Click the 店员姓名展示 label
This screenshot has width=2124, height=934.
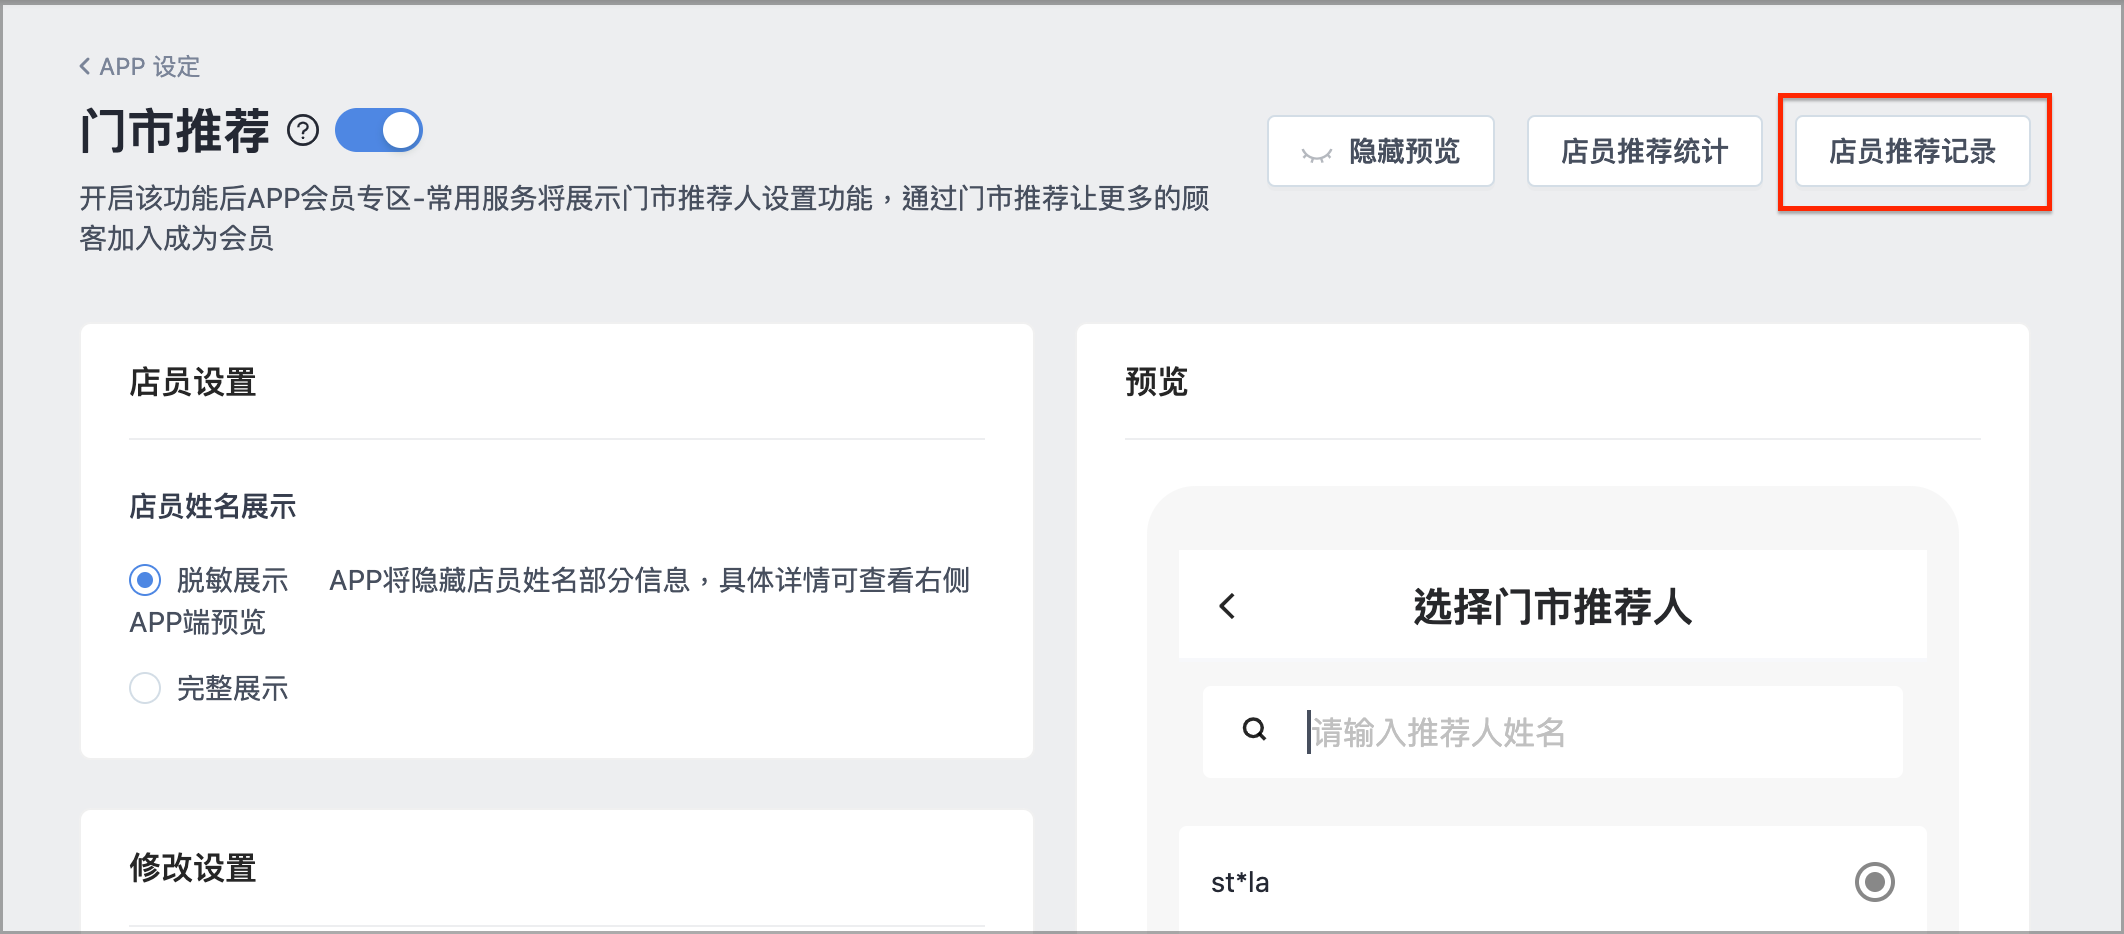[213, 507]
